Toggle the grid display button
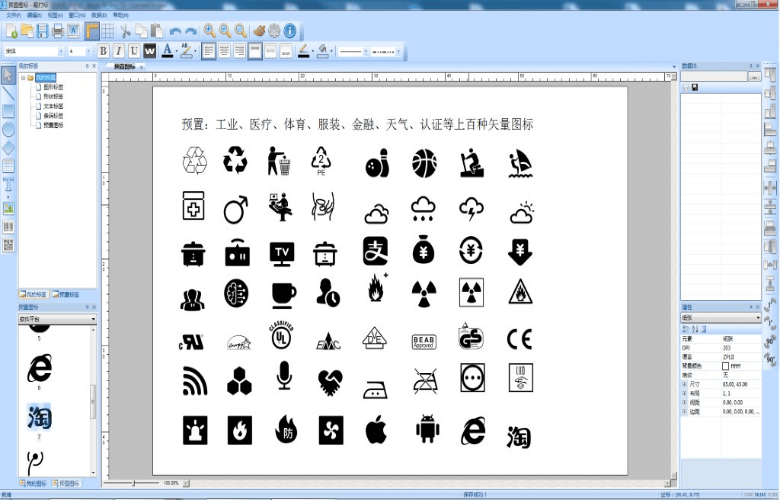The height and width of the screenshot is (500, 780). pyautogui.click(x=107, y=31)
